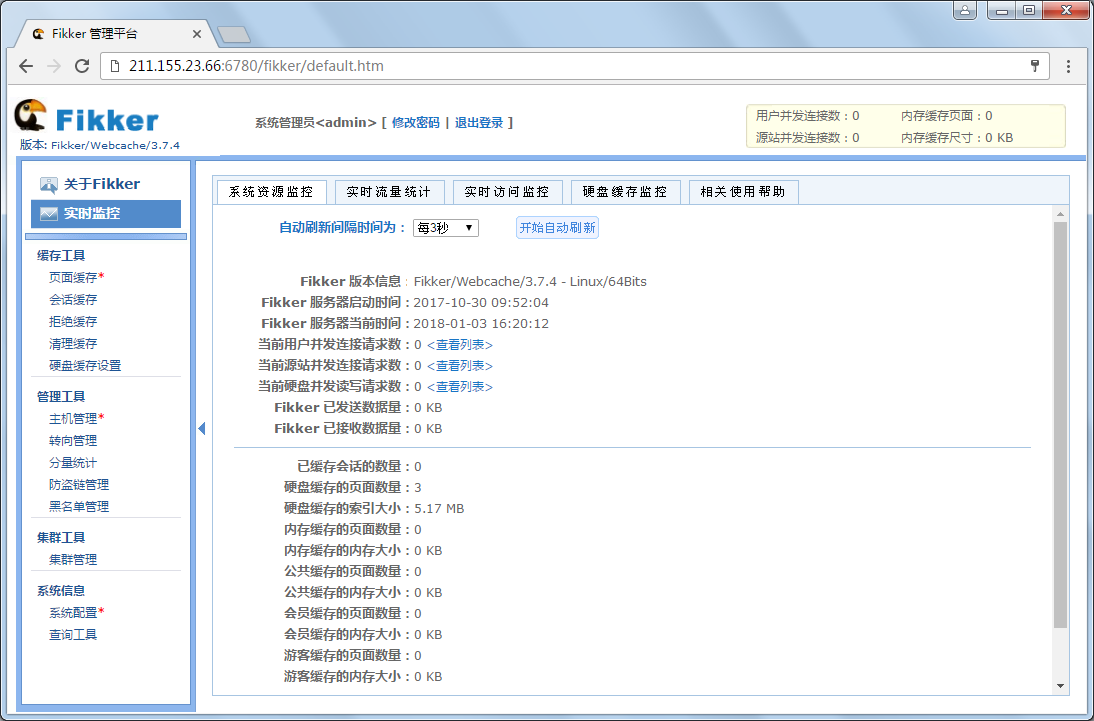The height and width of the screenshot is (721, 1094).
Task: Click the 集群工具 sidebar heading
Action: click(61, 537)
